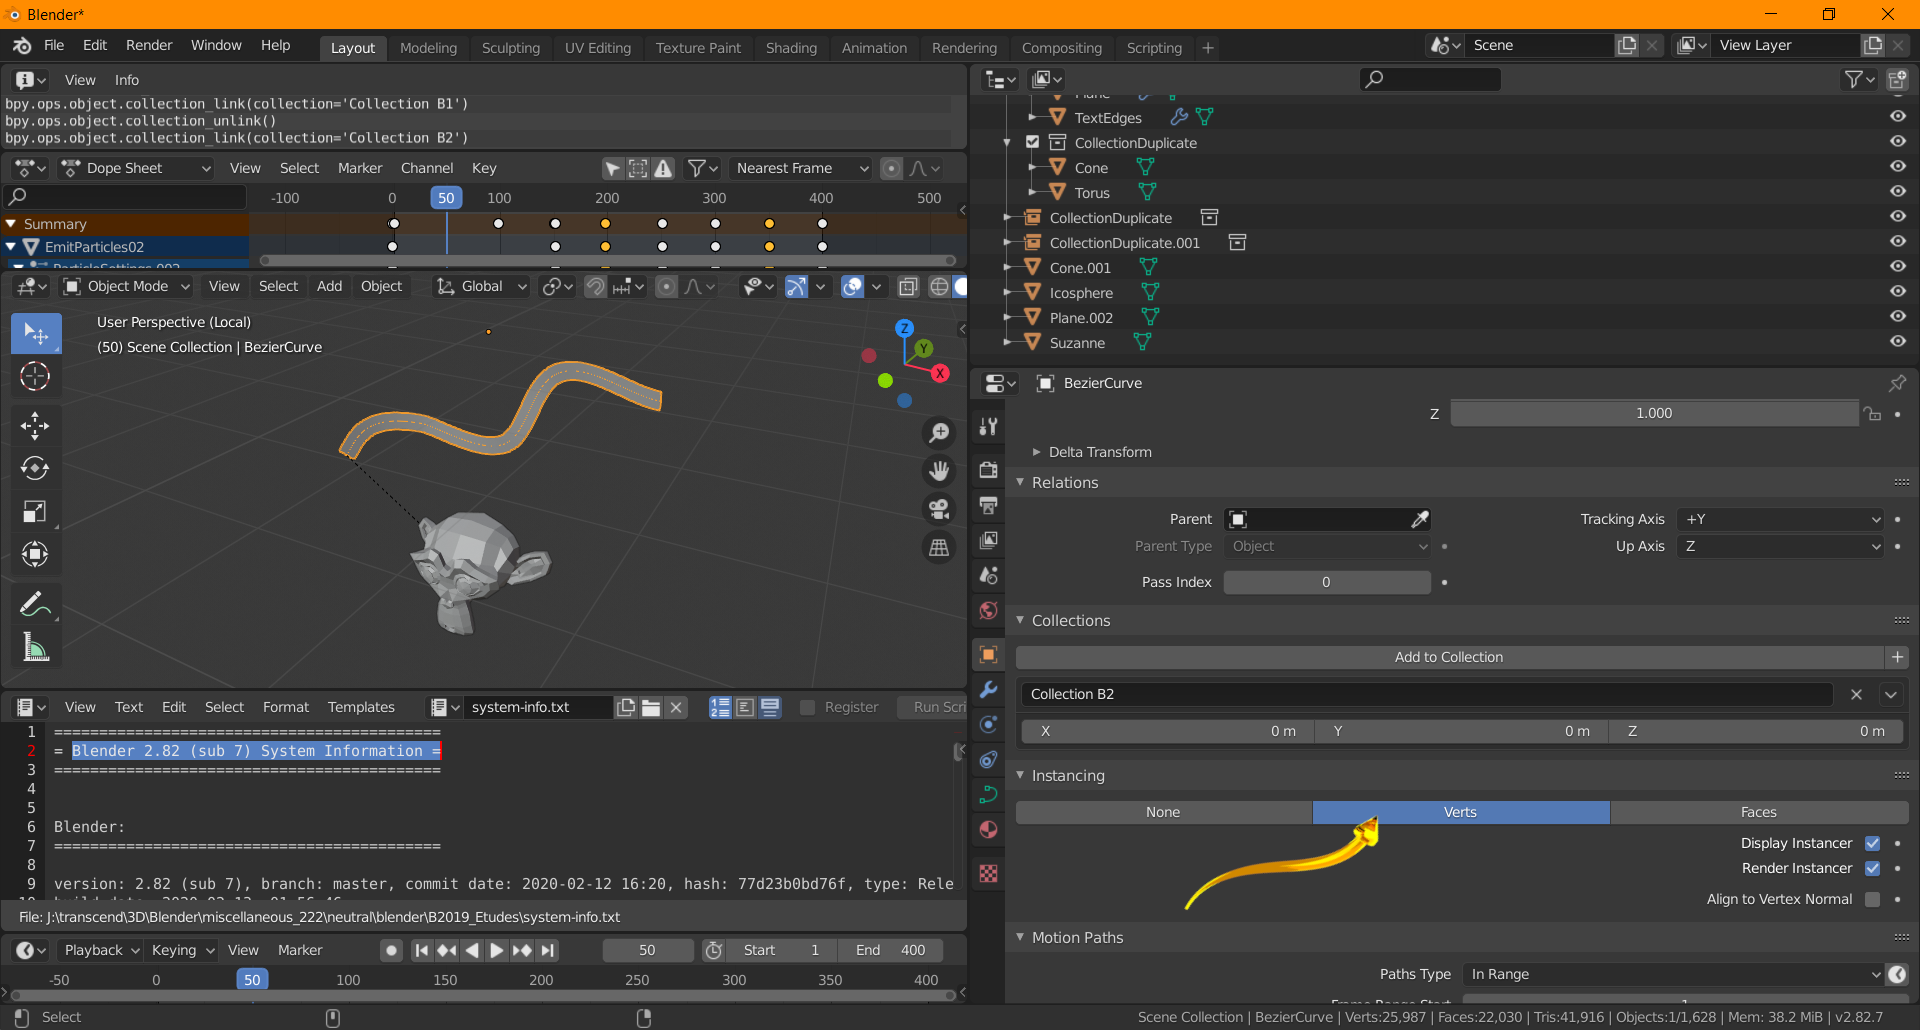Toggle camera view icon in viewport
The height and width of the screenshot is (1030, 1920).
point(939,508)
